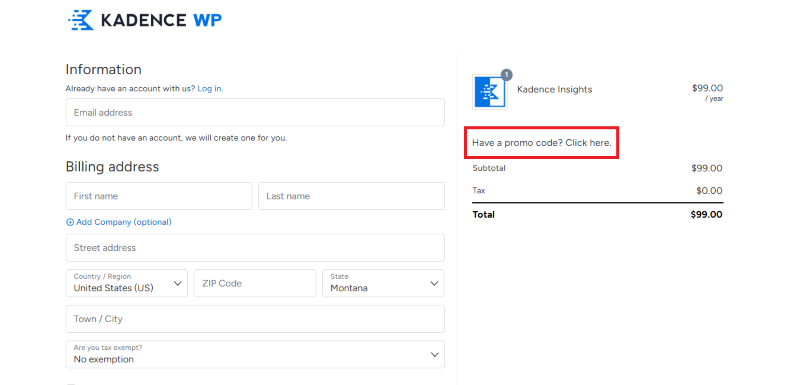Click the quantity badge on Kadence Insights
Screen dimensions: 800x385
[x=506, y=75]
